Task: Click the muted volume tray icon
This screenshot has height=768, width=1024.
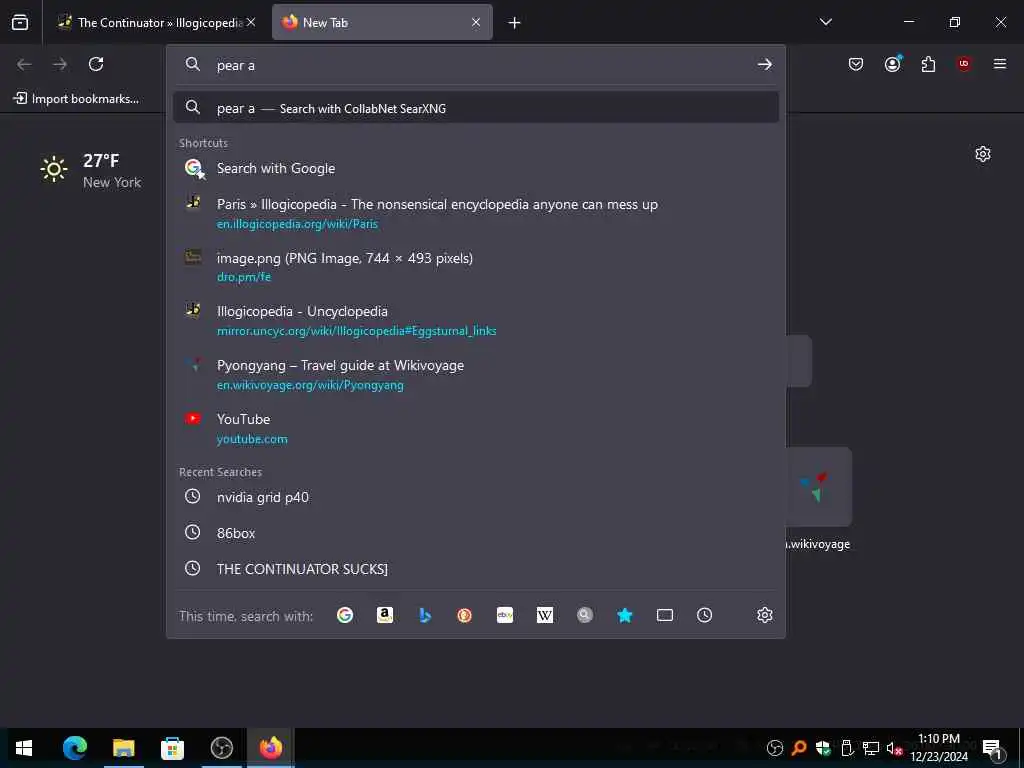Action: 894,748
